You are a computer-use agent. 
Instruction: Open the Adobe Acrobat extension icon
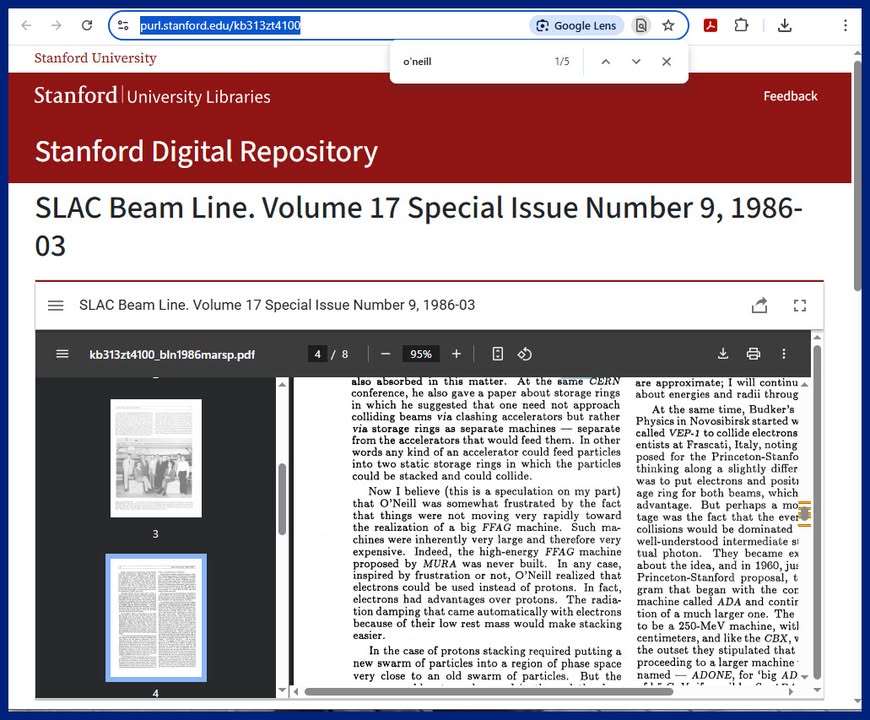710,26
